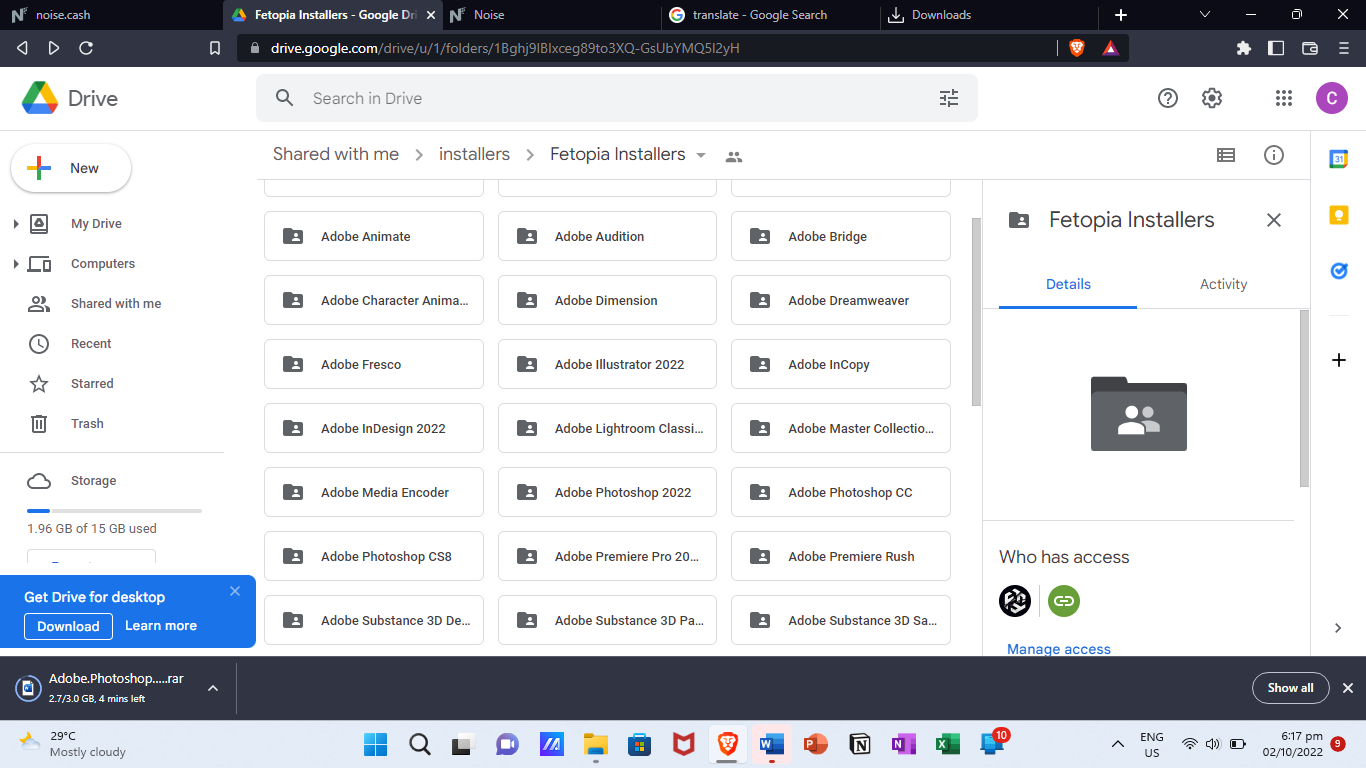The width and height of the screenshot is (1366, 768).
Task: Click Manage access link
Action: (1059, 649)
